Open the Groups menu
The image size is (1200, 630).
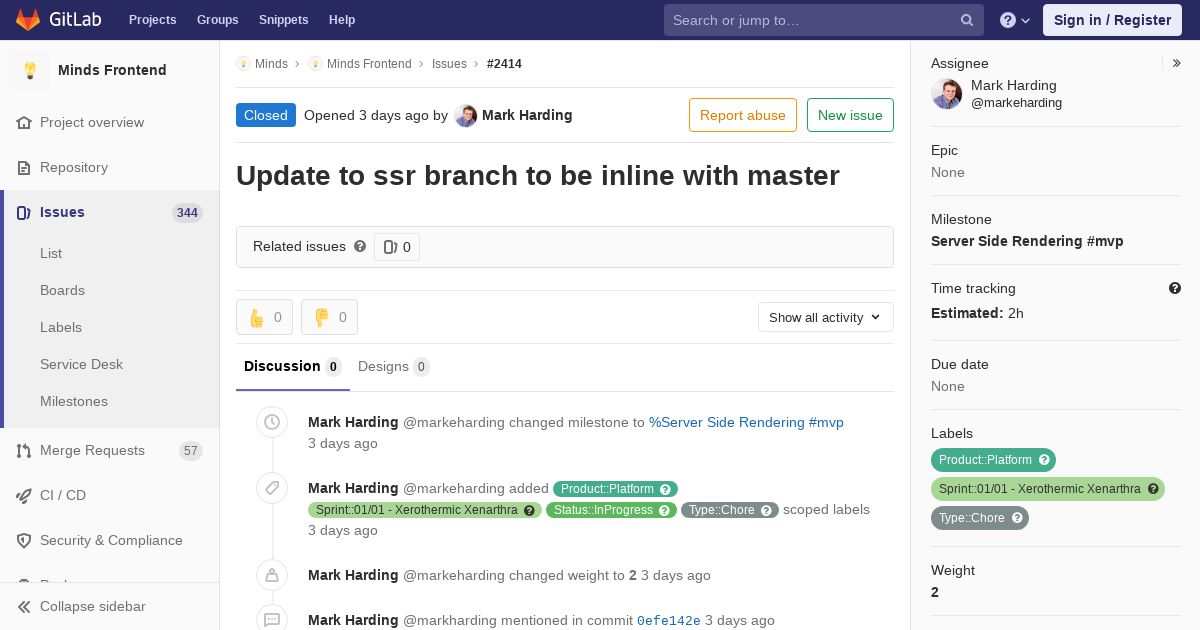[217, 20]
